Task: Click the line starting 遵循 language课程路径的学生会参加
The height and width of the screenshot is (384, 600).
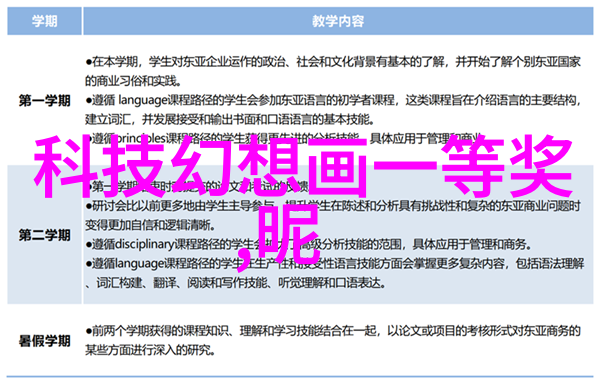Action: 333,100
